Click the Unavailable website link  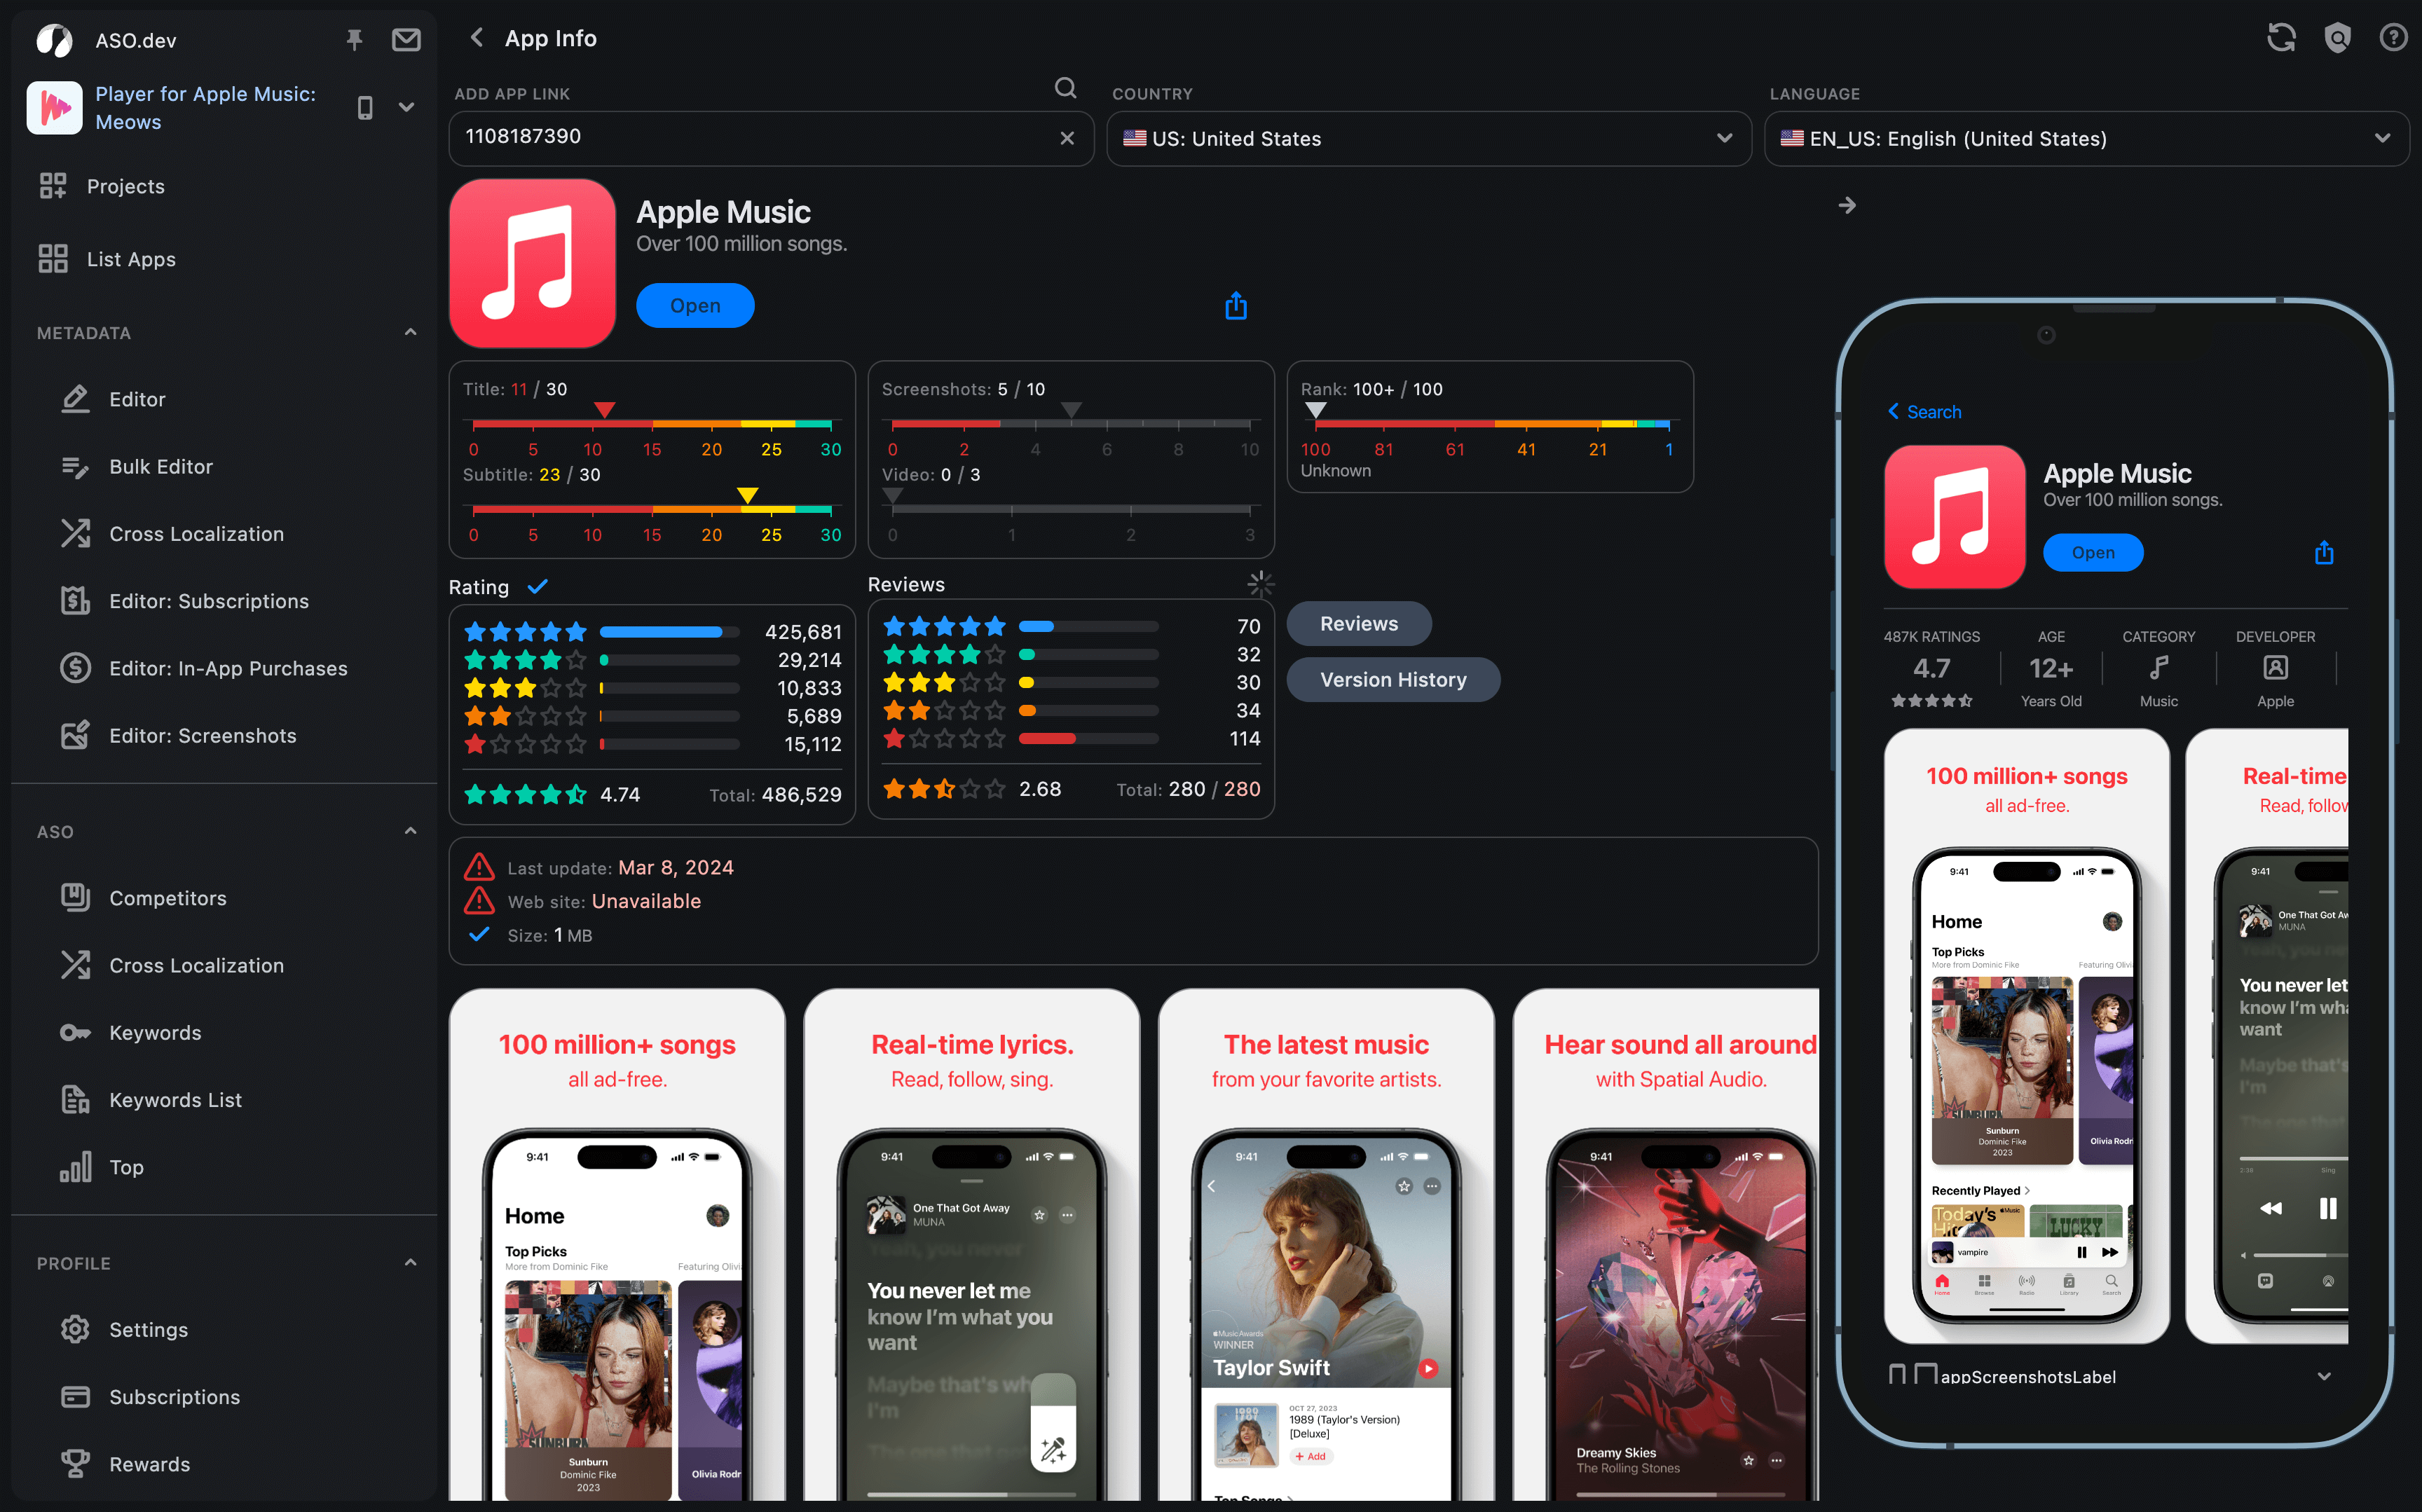click(646, 900)
